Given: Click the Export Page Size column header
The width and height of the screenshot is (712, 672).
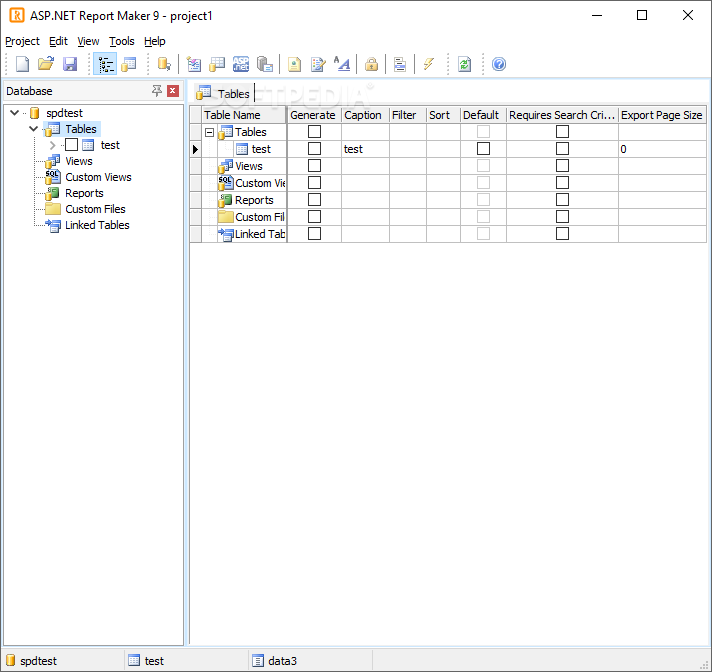Looking at the screenshot, I should coord(662,115).
